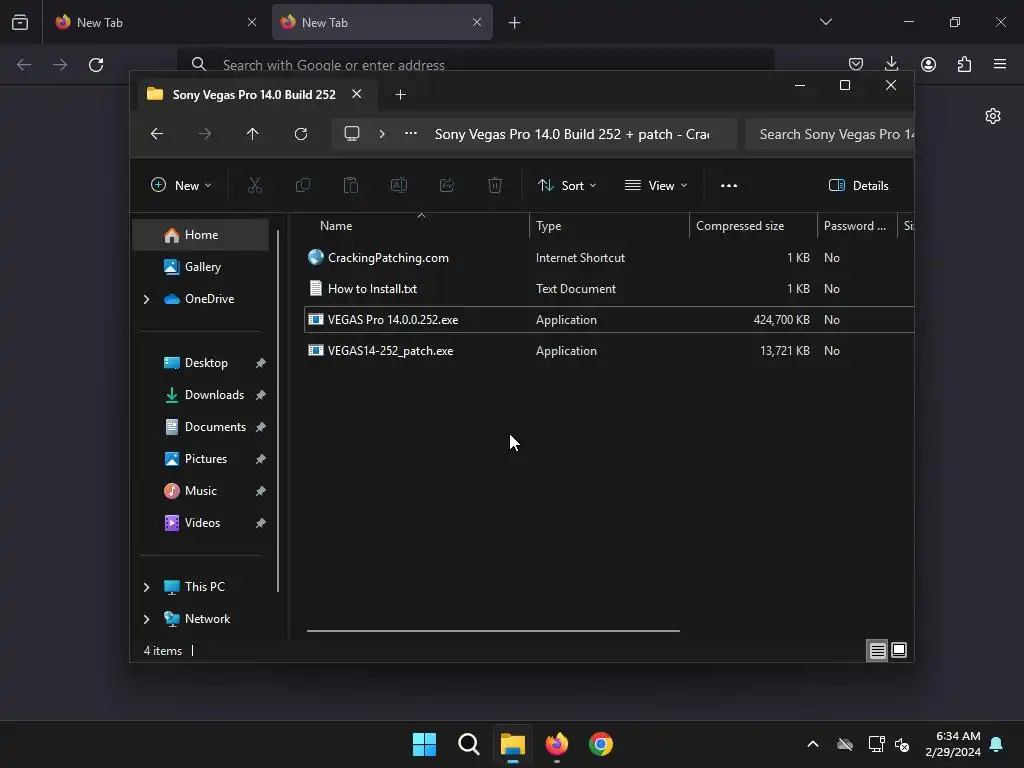Sort by Type column header
The width and height of the screenshot is (1024, 768).
609,225
